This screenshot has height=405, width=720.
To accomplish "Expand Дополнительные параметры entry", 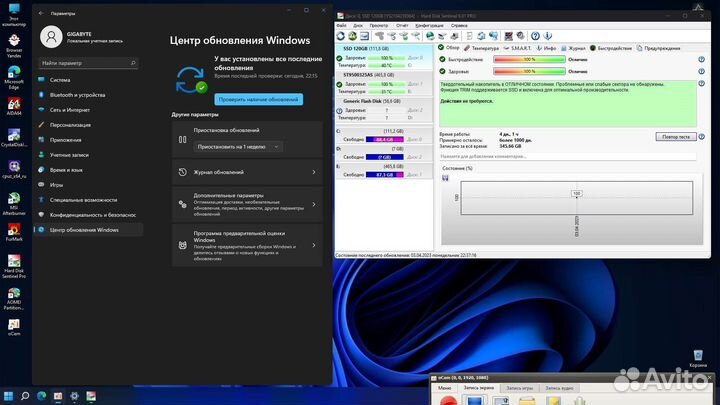I will pyautogui.click(x=248, y=204).
